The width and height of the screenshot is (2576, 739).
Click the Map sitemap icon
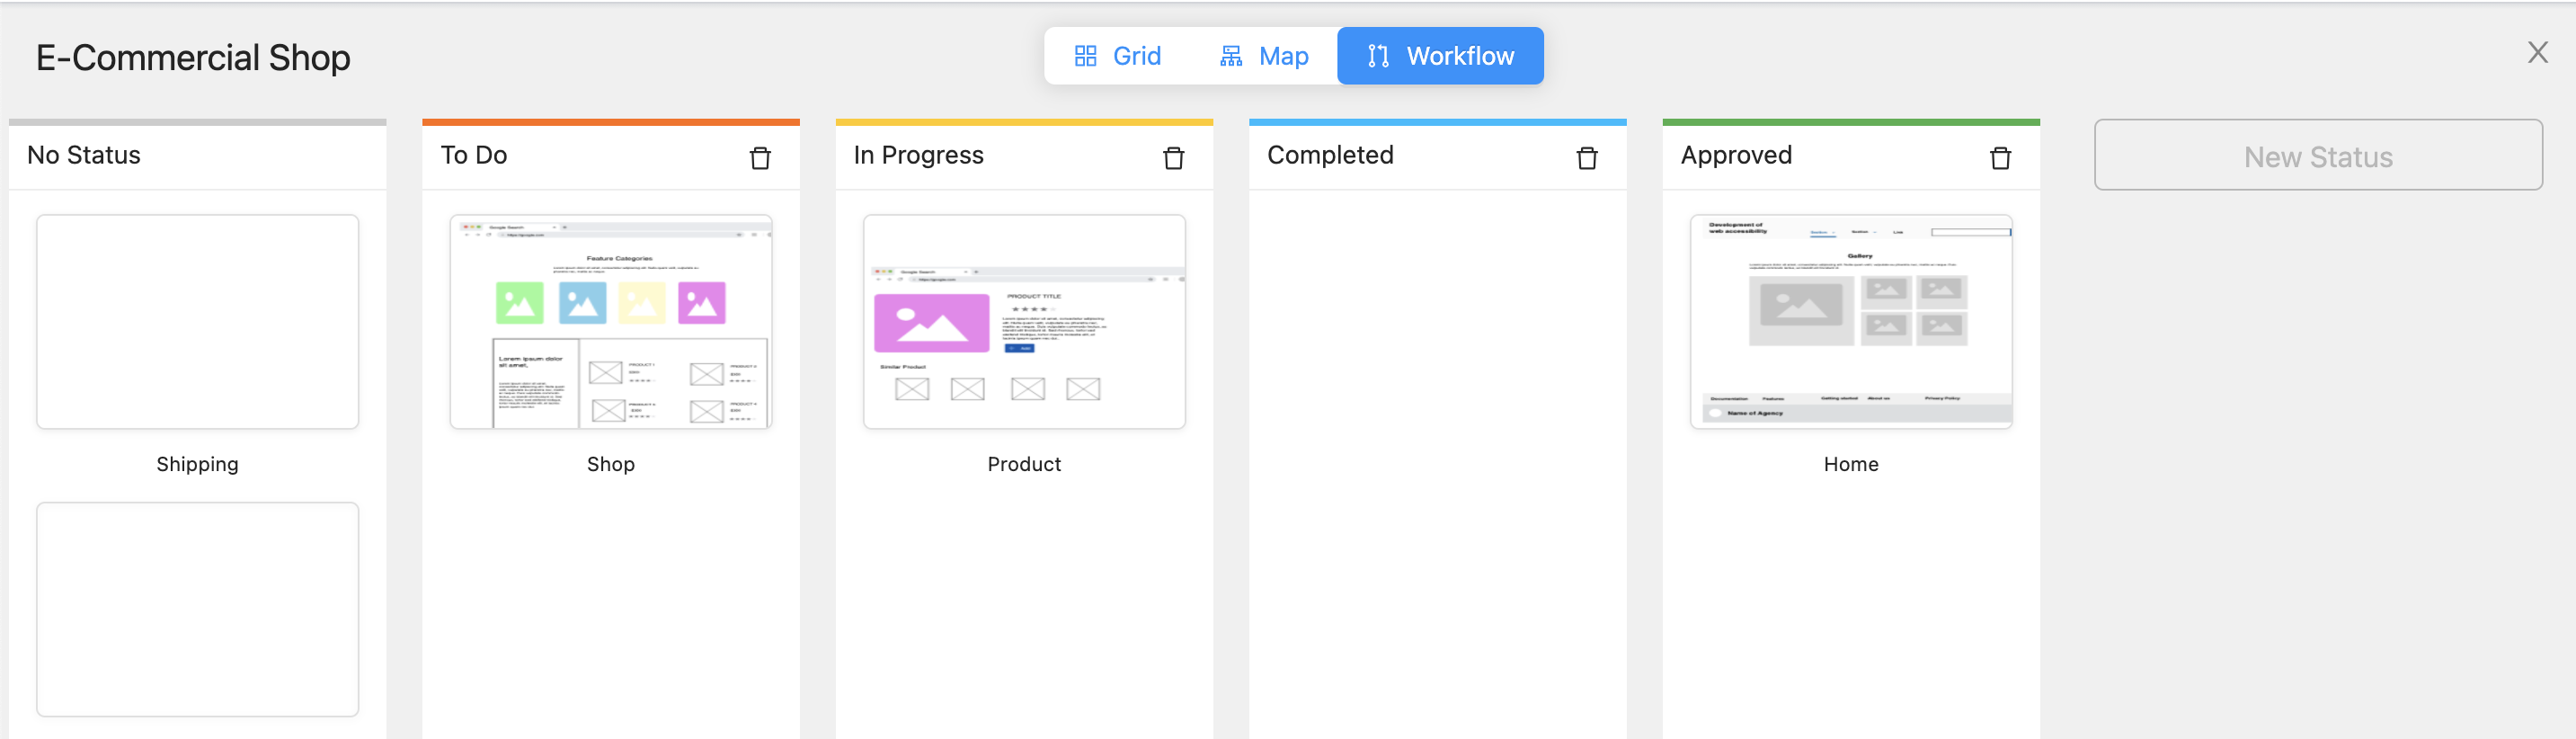[1231, 56]
